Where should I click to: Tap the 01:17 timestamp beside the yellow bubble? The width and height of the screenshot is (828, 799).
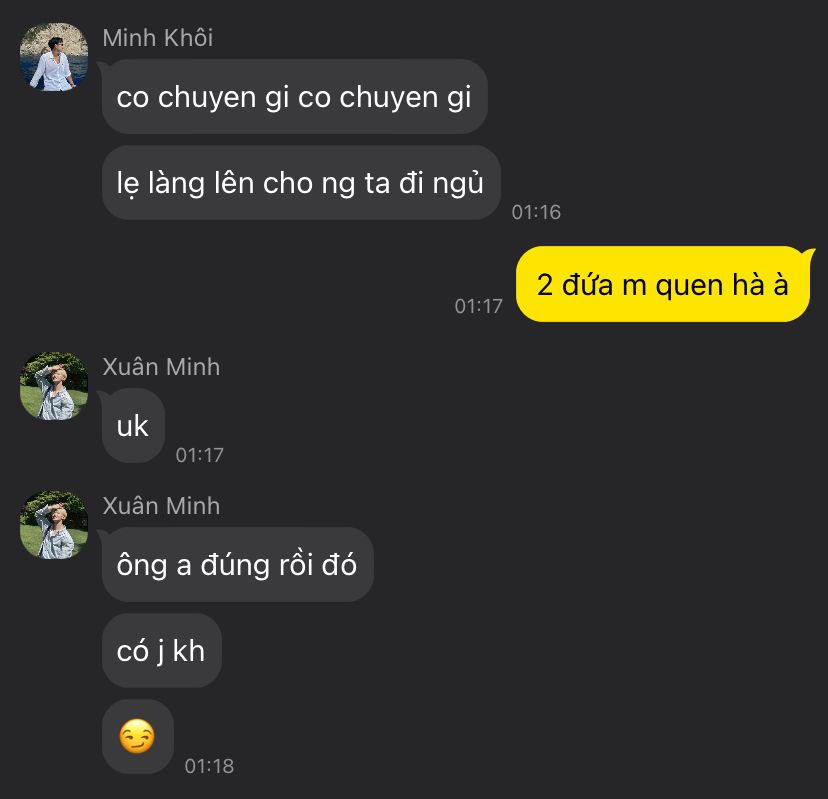(x=478, y=306)
